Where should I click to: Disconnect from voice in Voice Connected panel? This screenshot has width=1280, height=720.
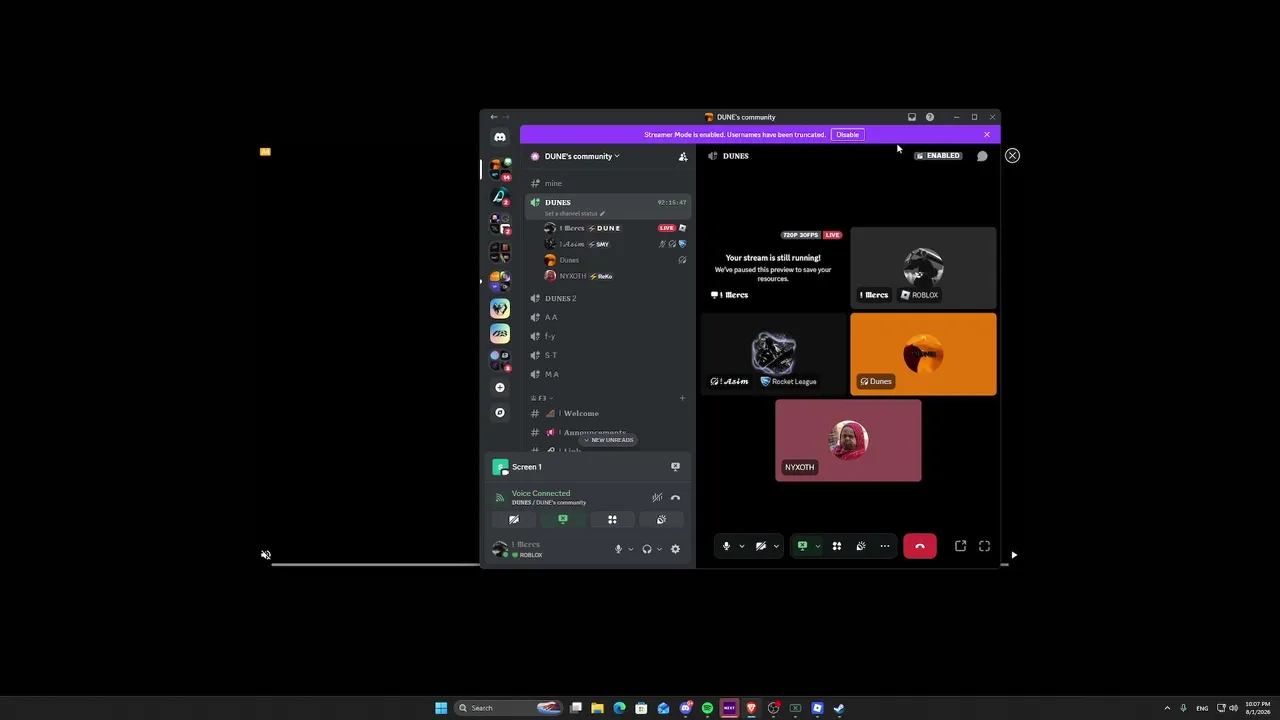click(675, 498)
